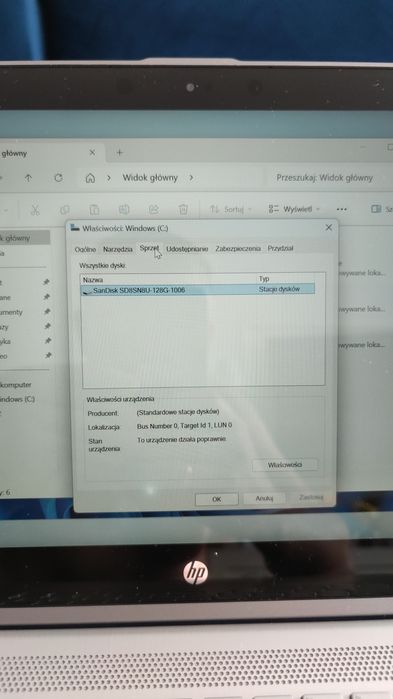The height and width of the screenshot is (699, 393).
Task: Click the Delete trash icon
Action: 183,209
